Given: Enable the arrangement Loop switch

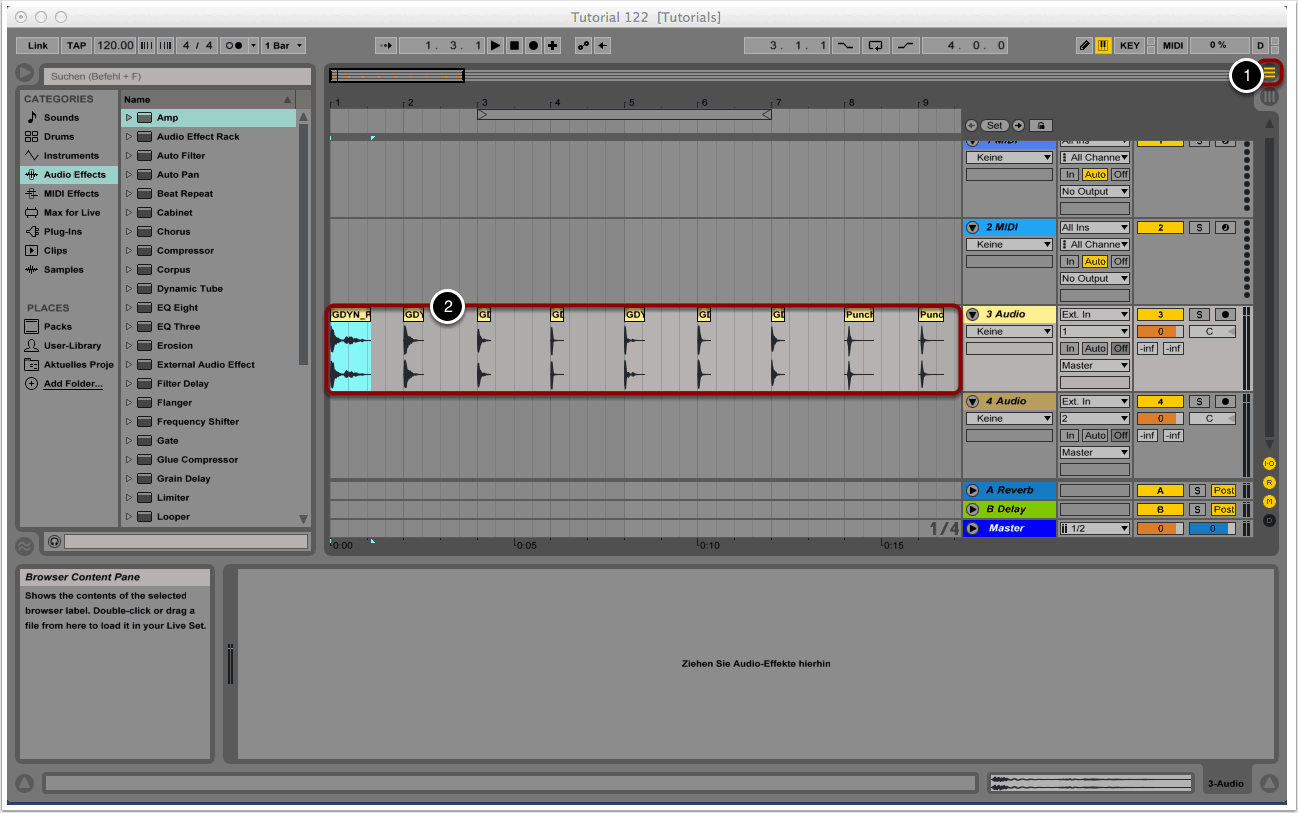Looking at the screenshot, I should click(x=876, y=46).
